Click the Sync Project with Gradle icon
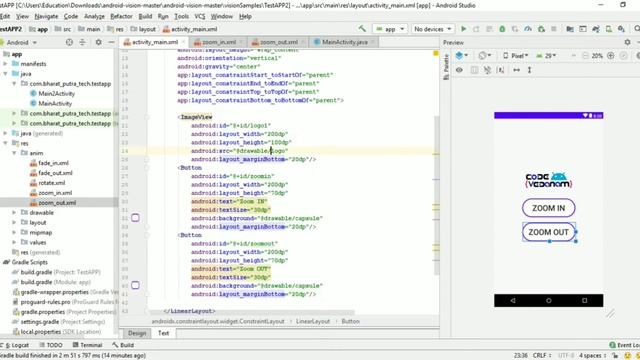 coord(596,29)
